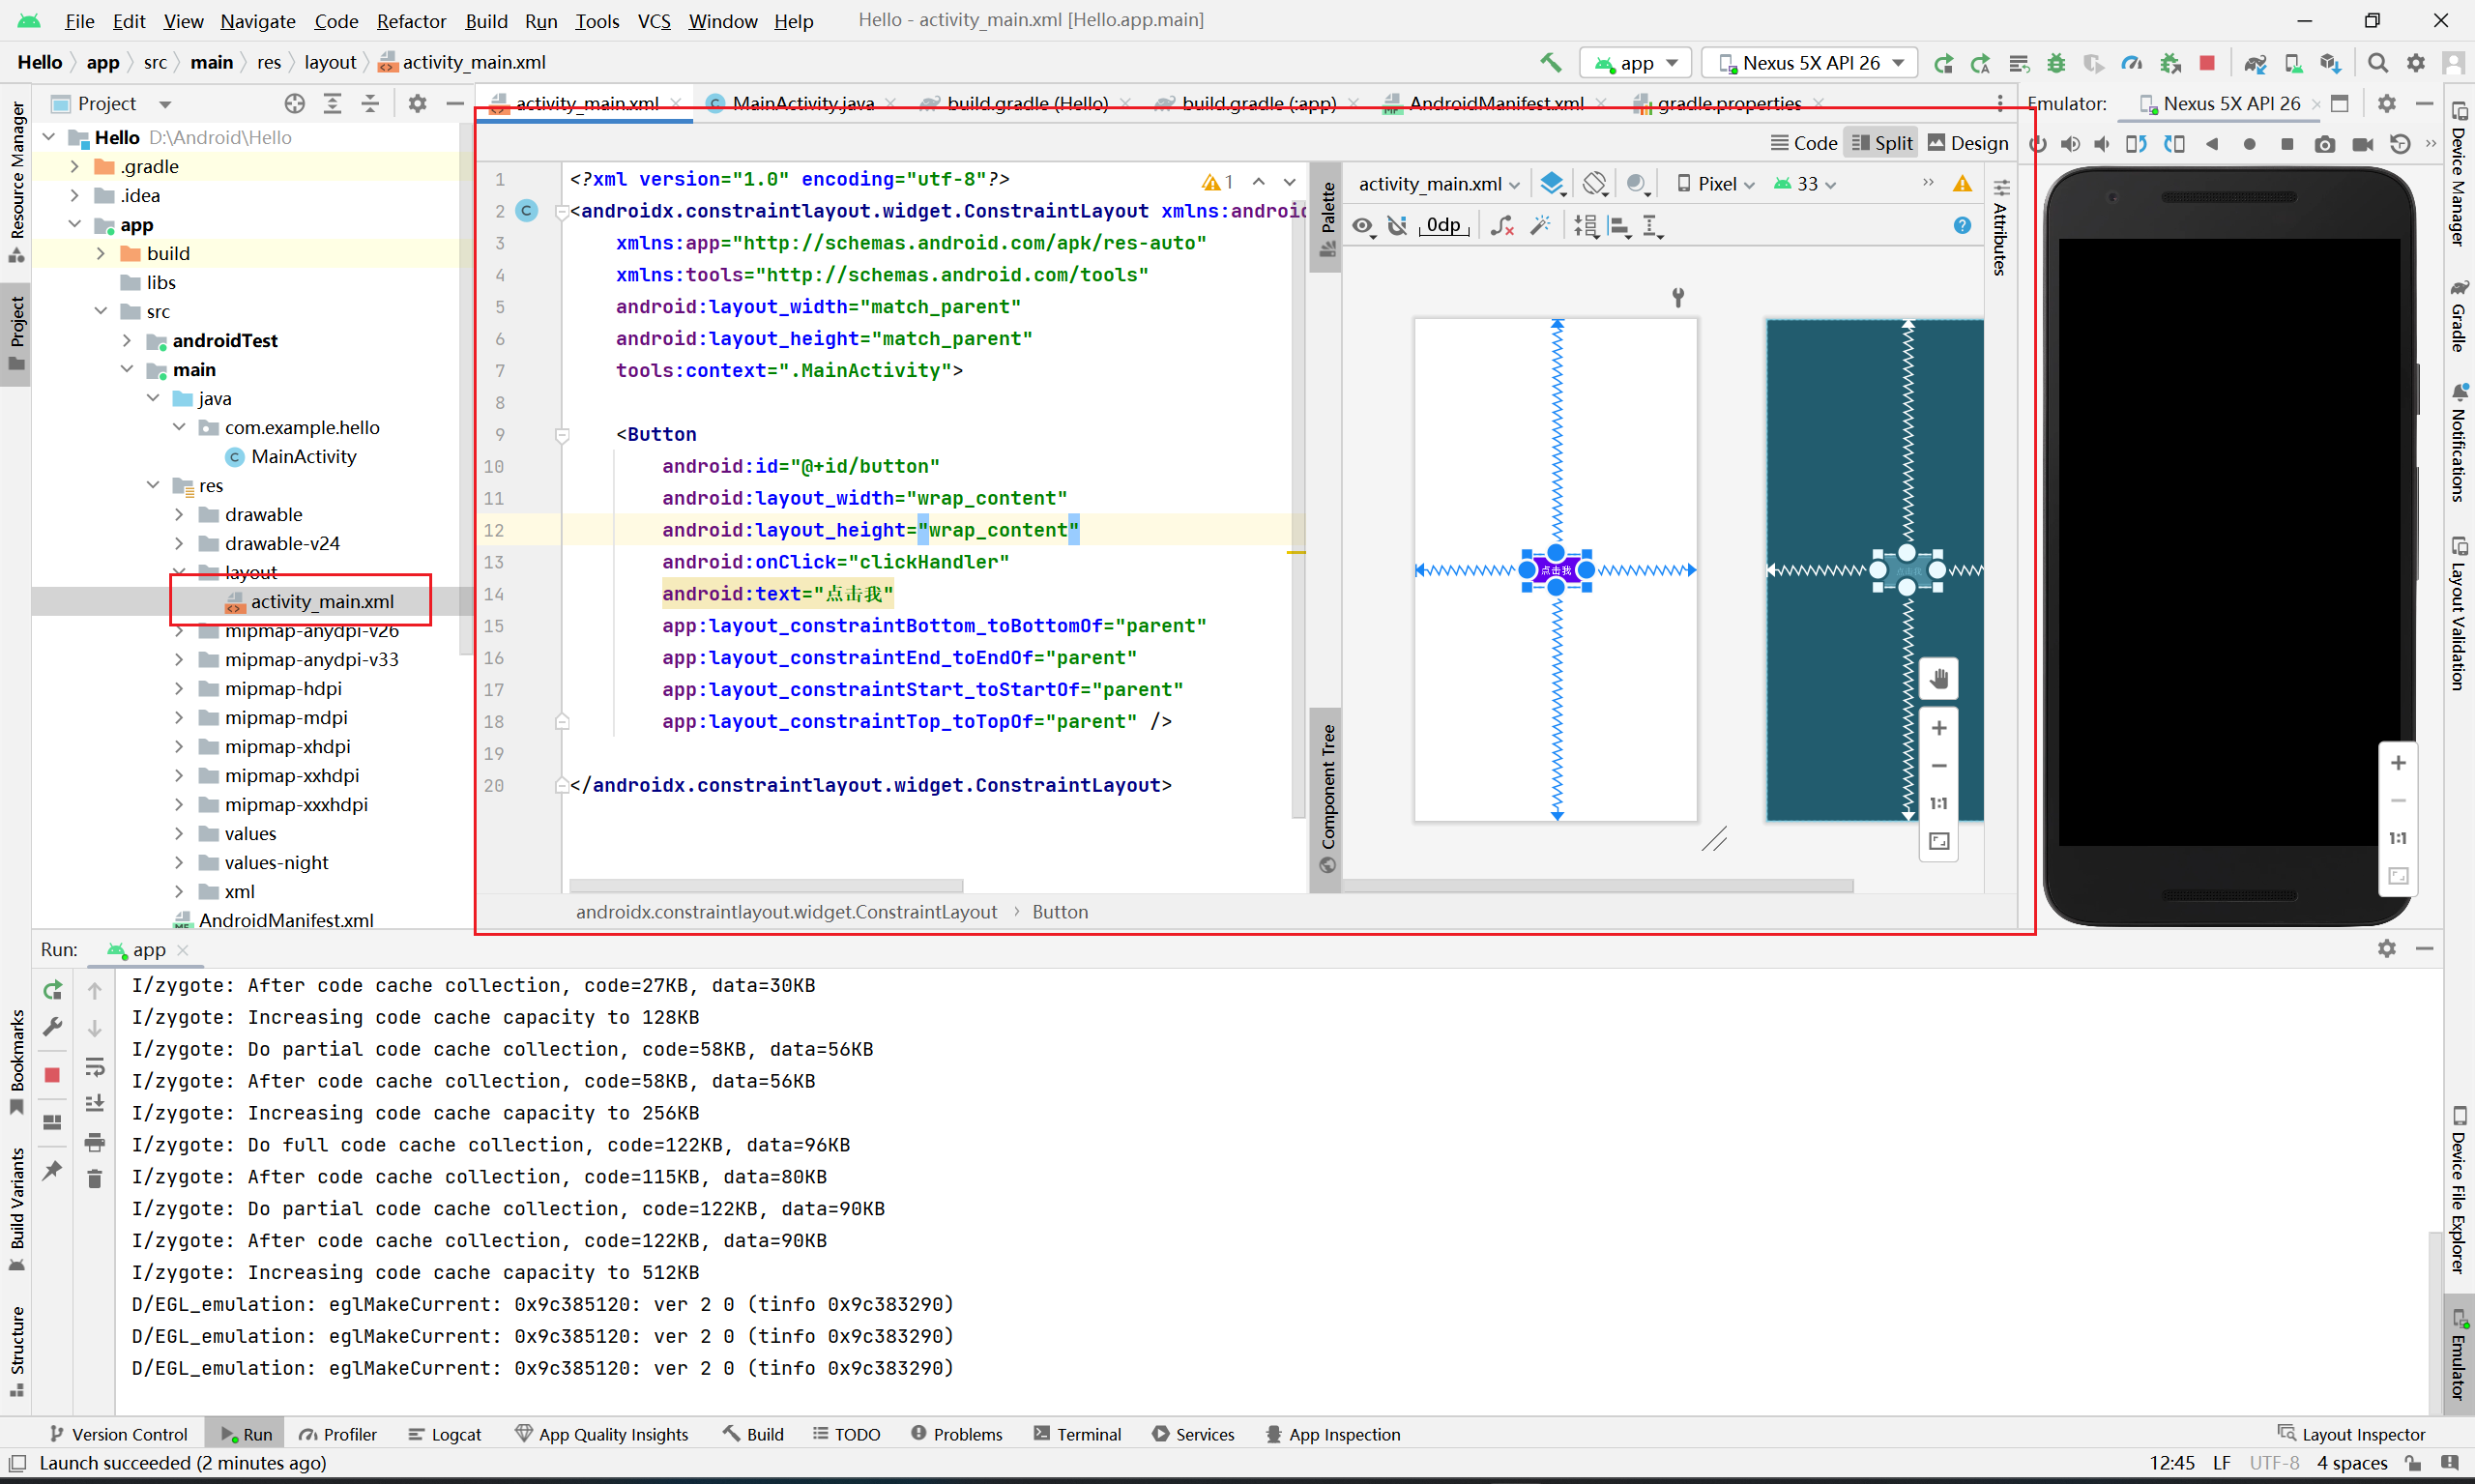Click designer Zoom In plus button
Image resolution: width=2475 pixels, height=1484 pixels.
(1939, 728)
